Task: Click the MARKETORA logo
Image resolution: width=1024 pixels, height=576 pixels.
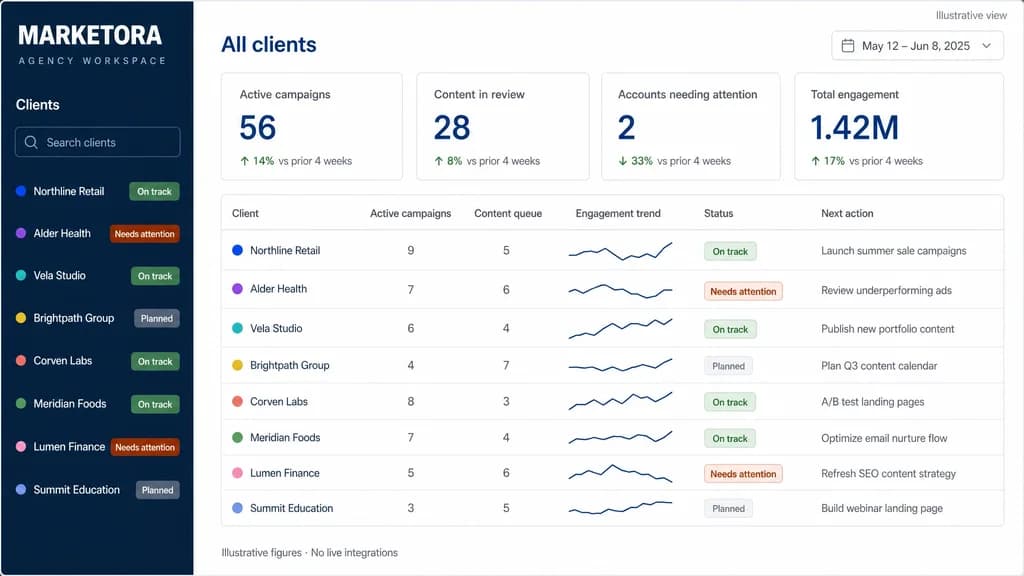Action: click(x=90, y=36)
